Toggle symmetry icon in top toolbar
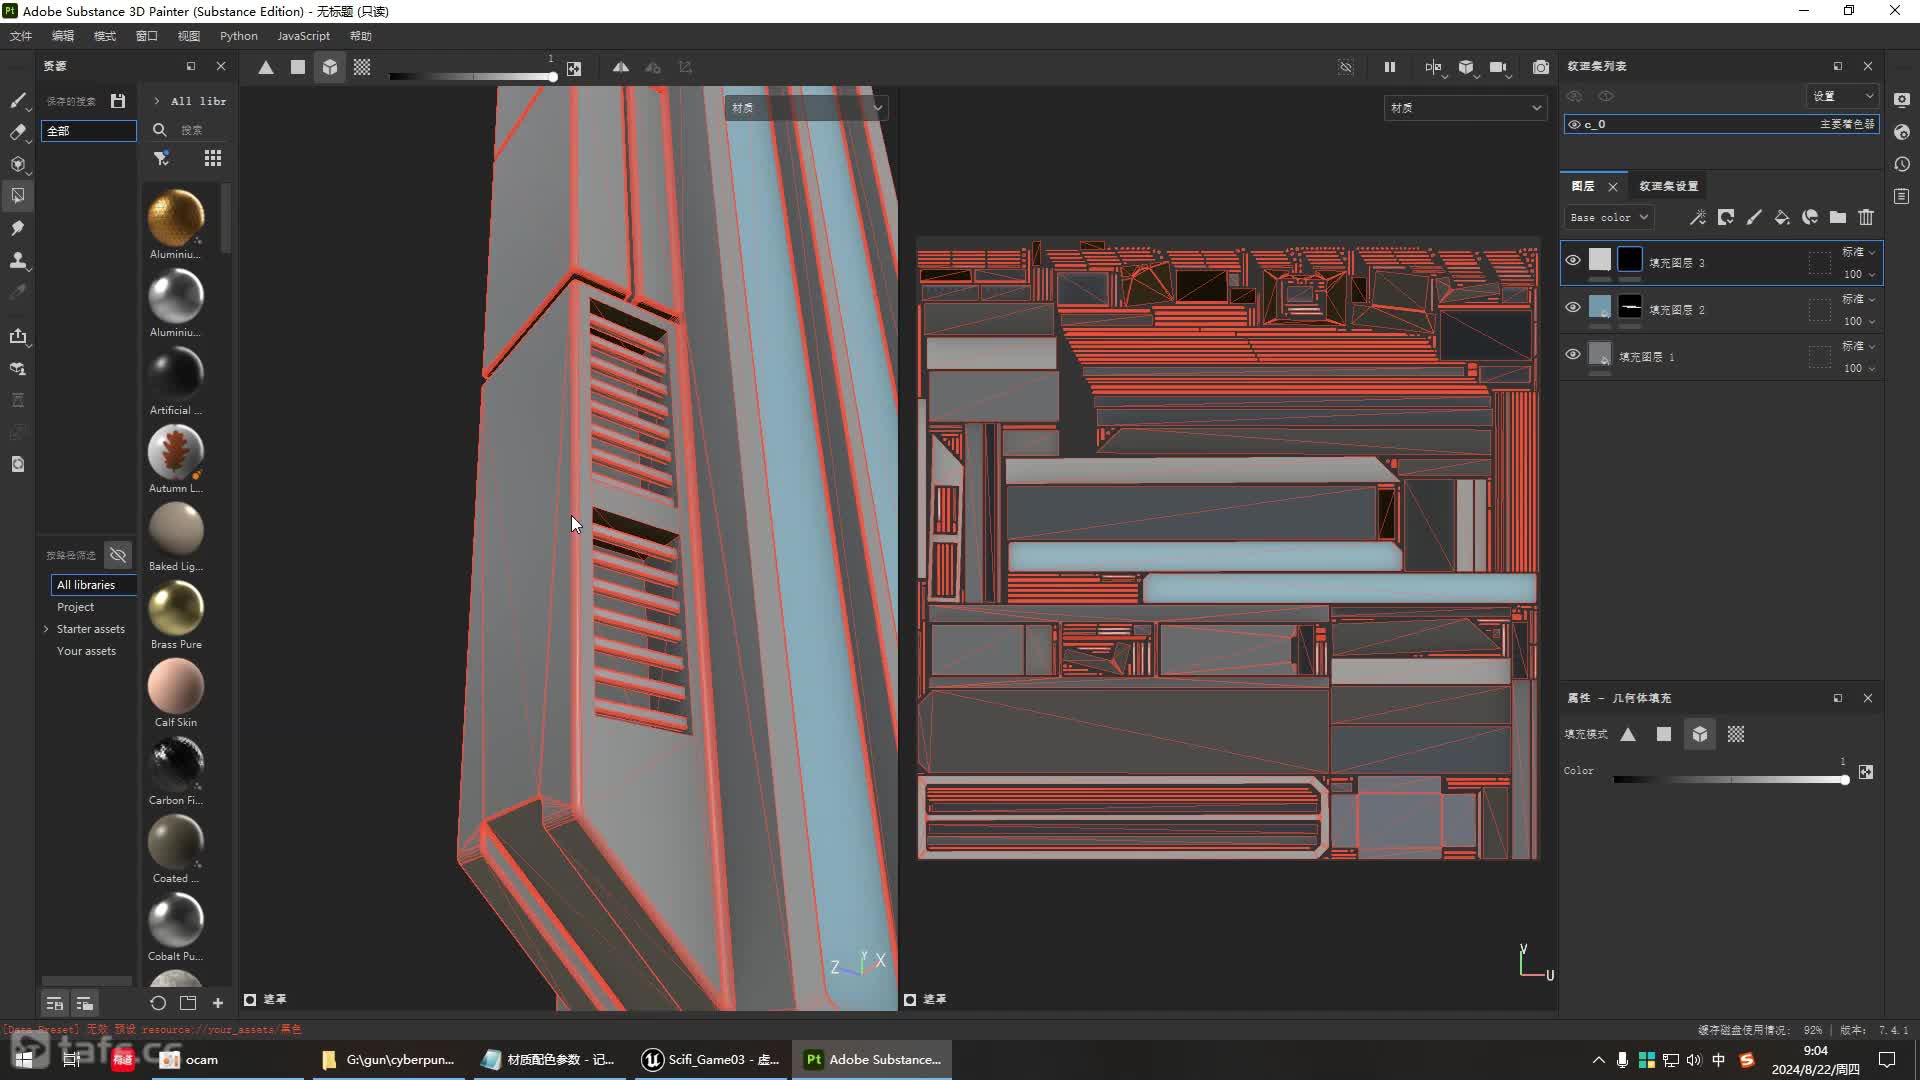The image size is (1920, 1080). (x=621, y=67)
